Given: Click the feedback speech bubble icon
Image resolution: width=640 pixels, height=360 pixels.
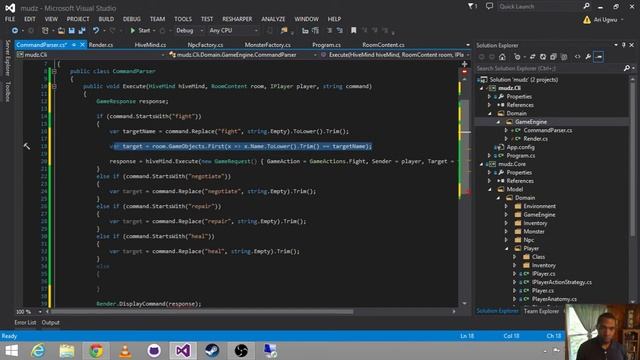Looking at the screenshot, I should point(489,6).
